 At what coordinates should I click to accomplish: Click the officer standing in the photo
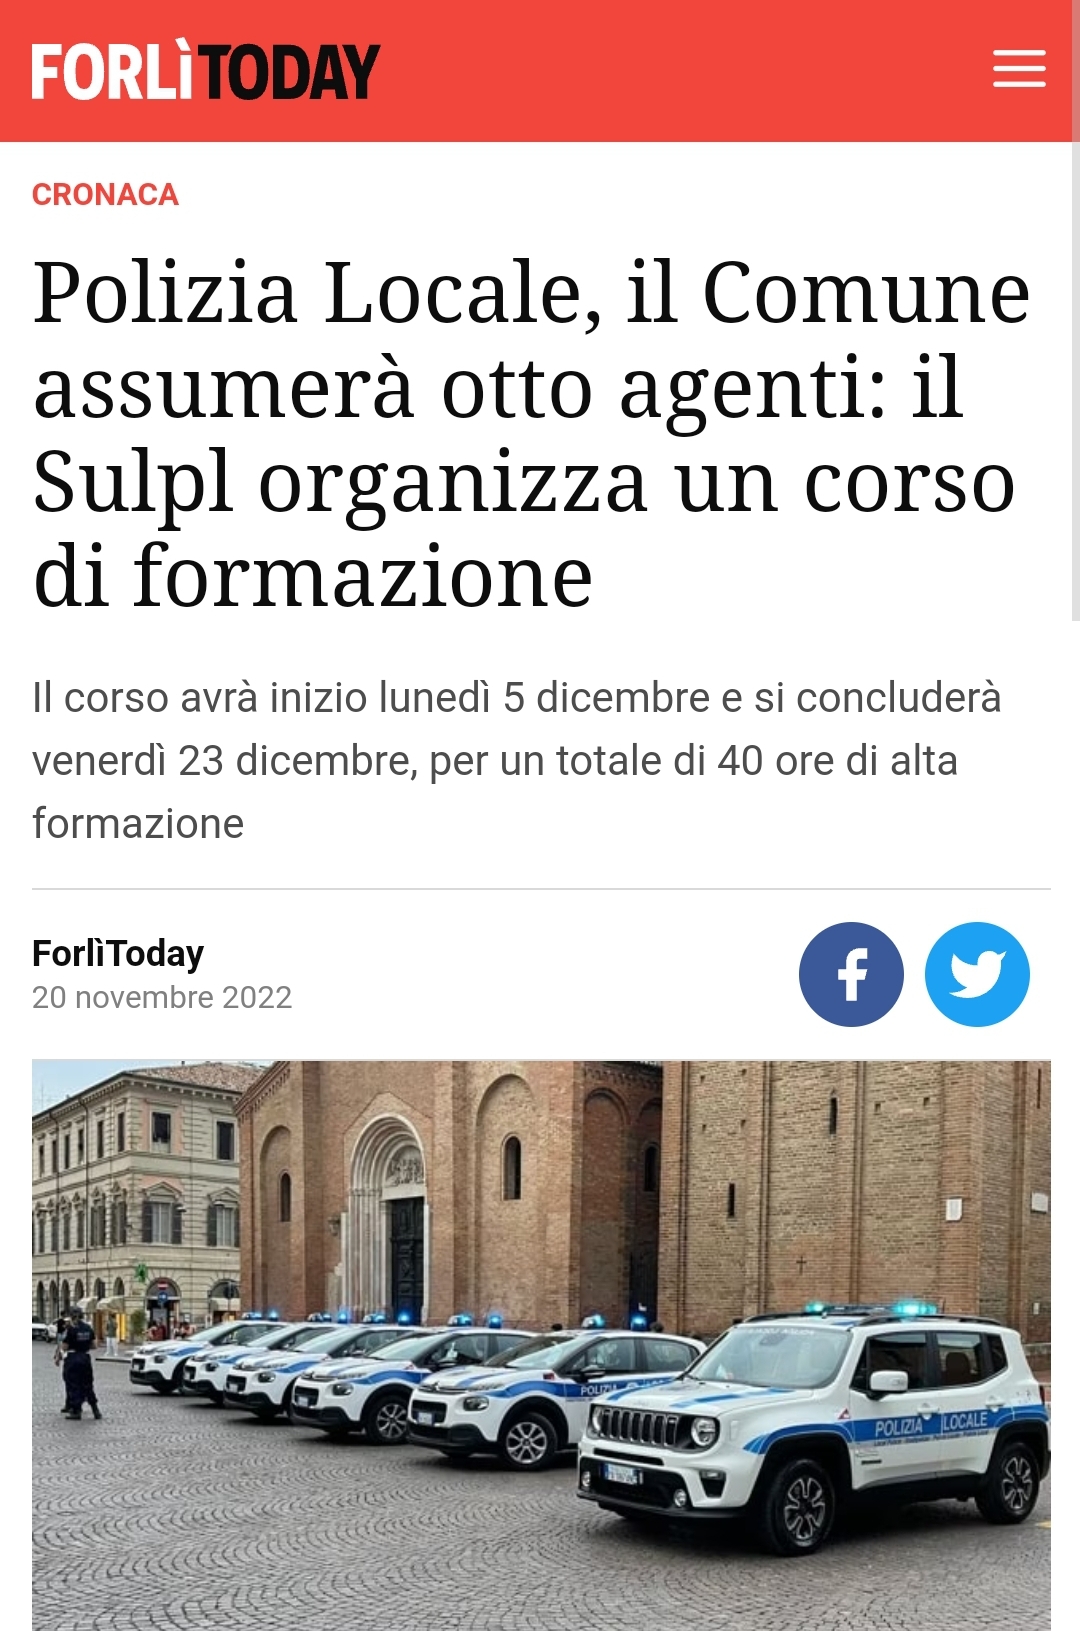click(78, 1362)
